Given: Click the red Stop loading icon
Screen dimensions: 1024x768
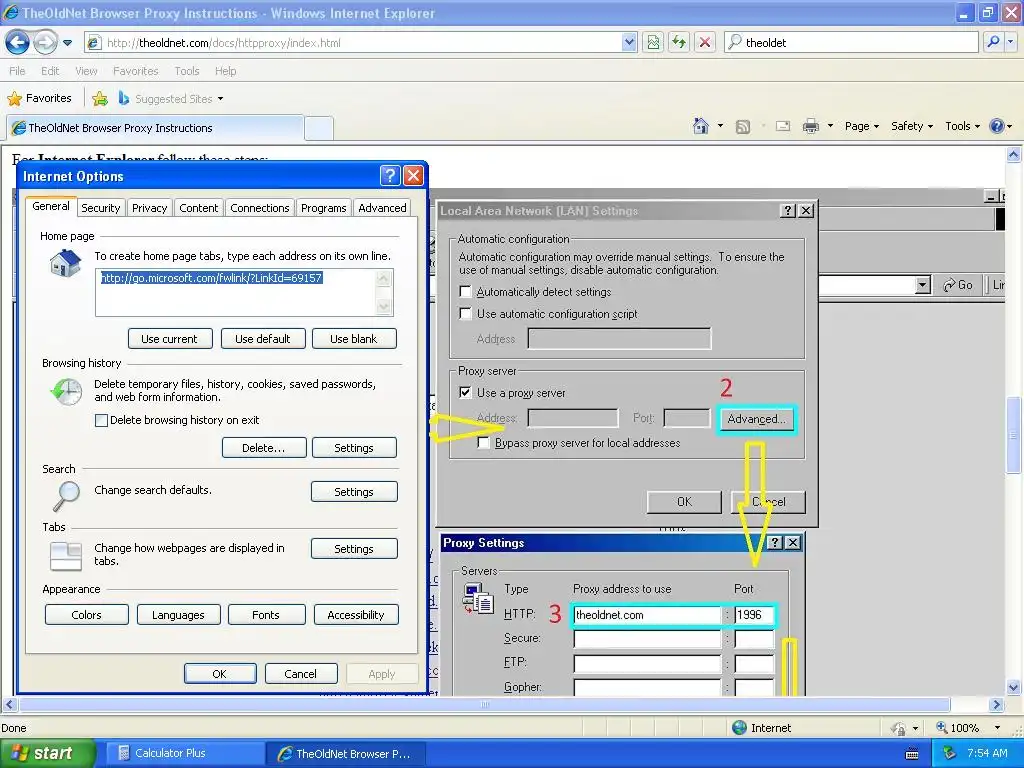Looking at the screenshot, I should click(x=705, y=43).
